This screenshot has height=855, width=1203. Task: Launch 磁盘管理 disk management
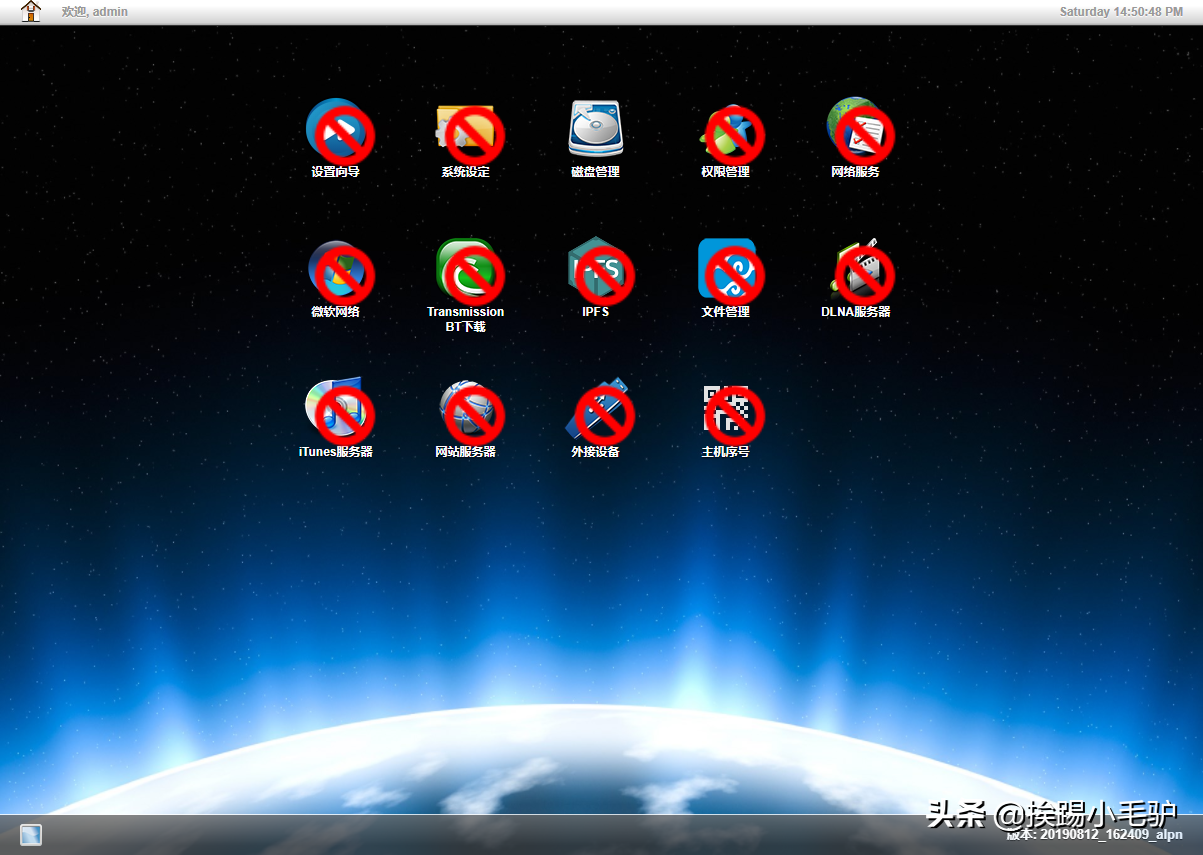click(x=595, y=130)
